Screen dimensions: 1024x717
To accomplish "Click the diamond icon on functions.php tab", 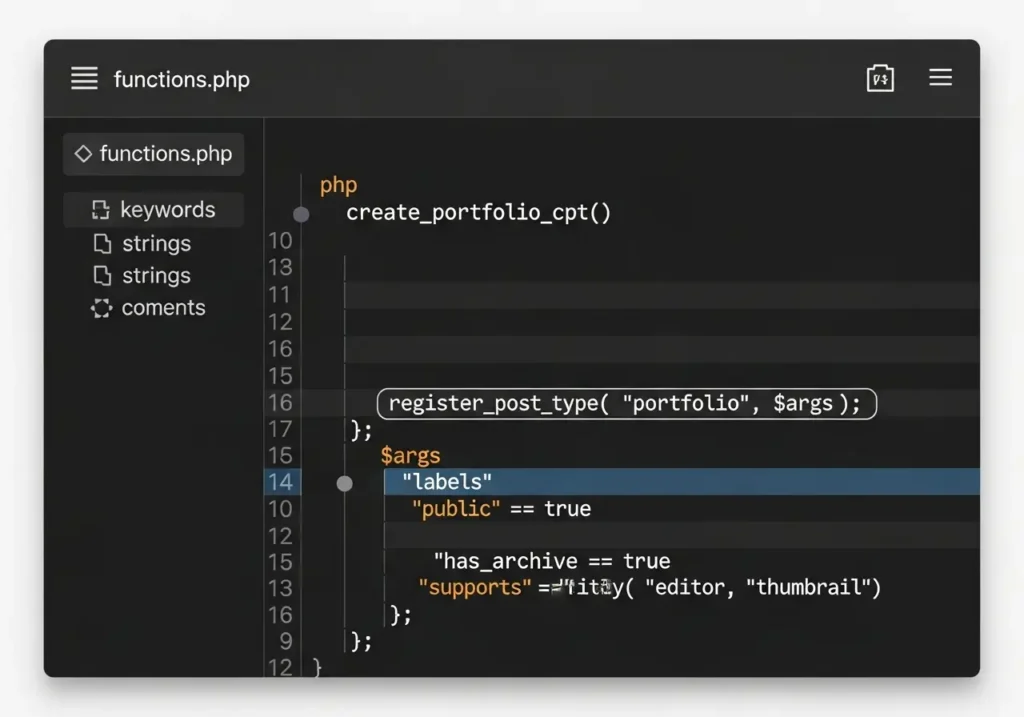I will [83, 154].
